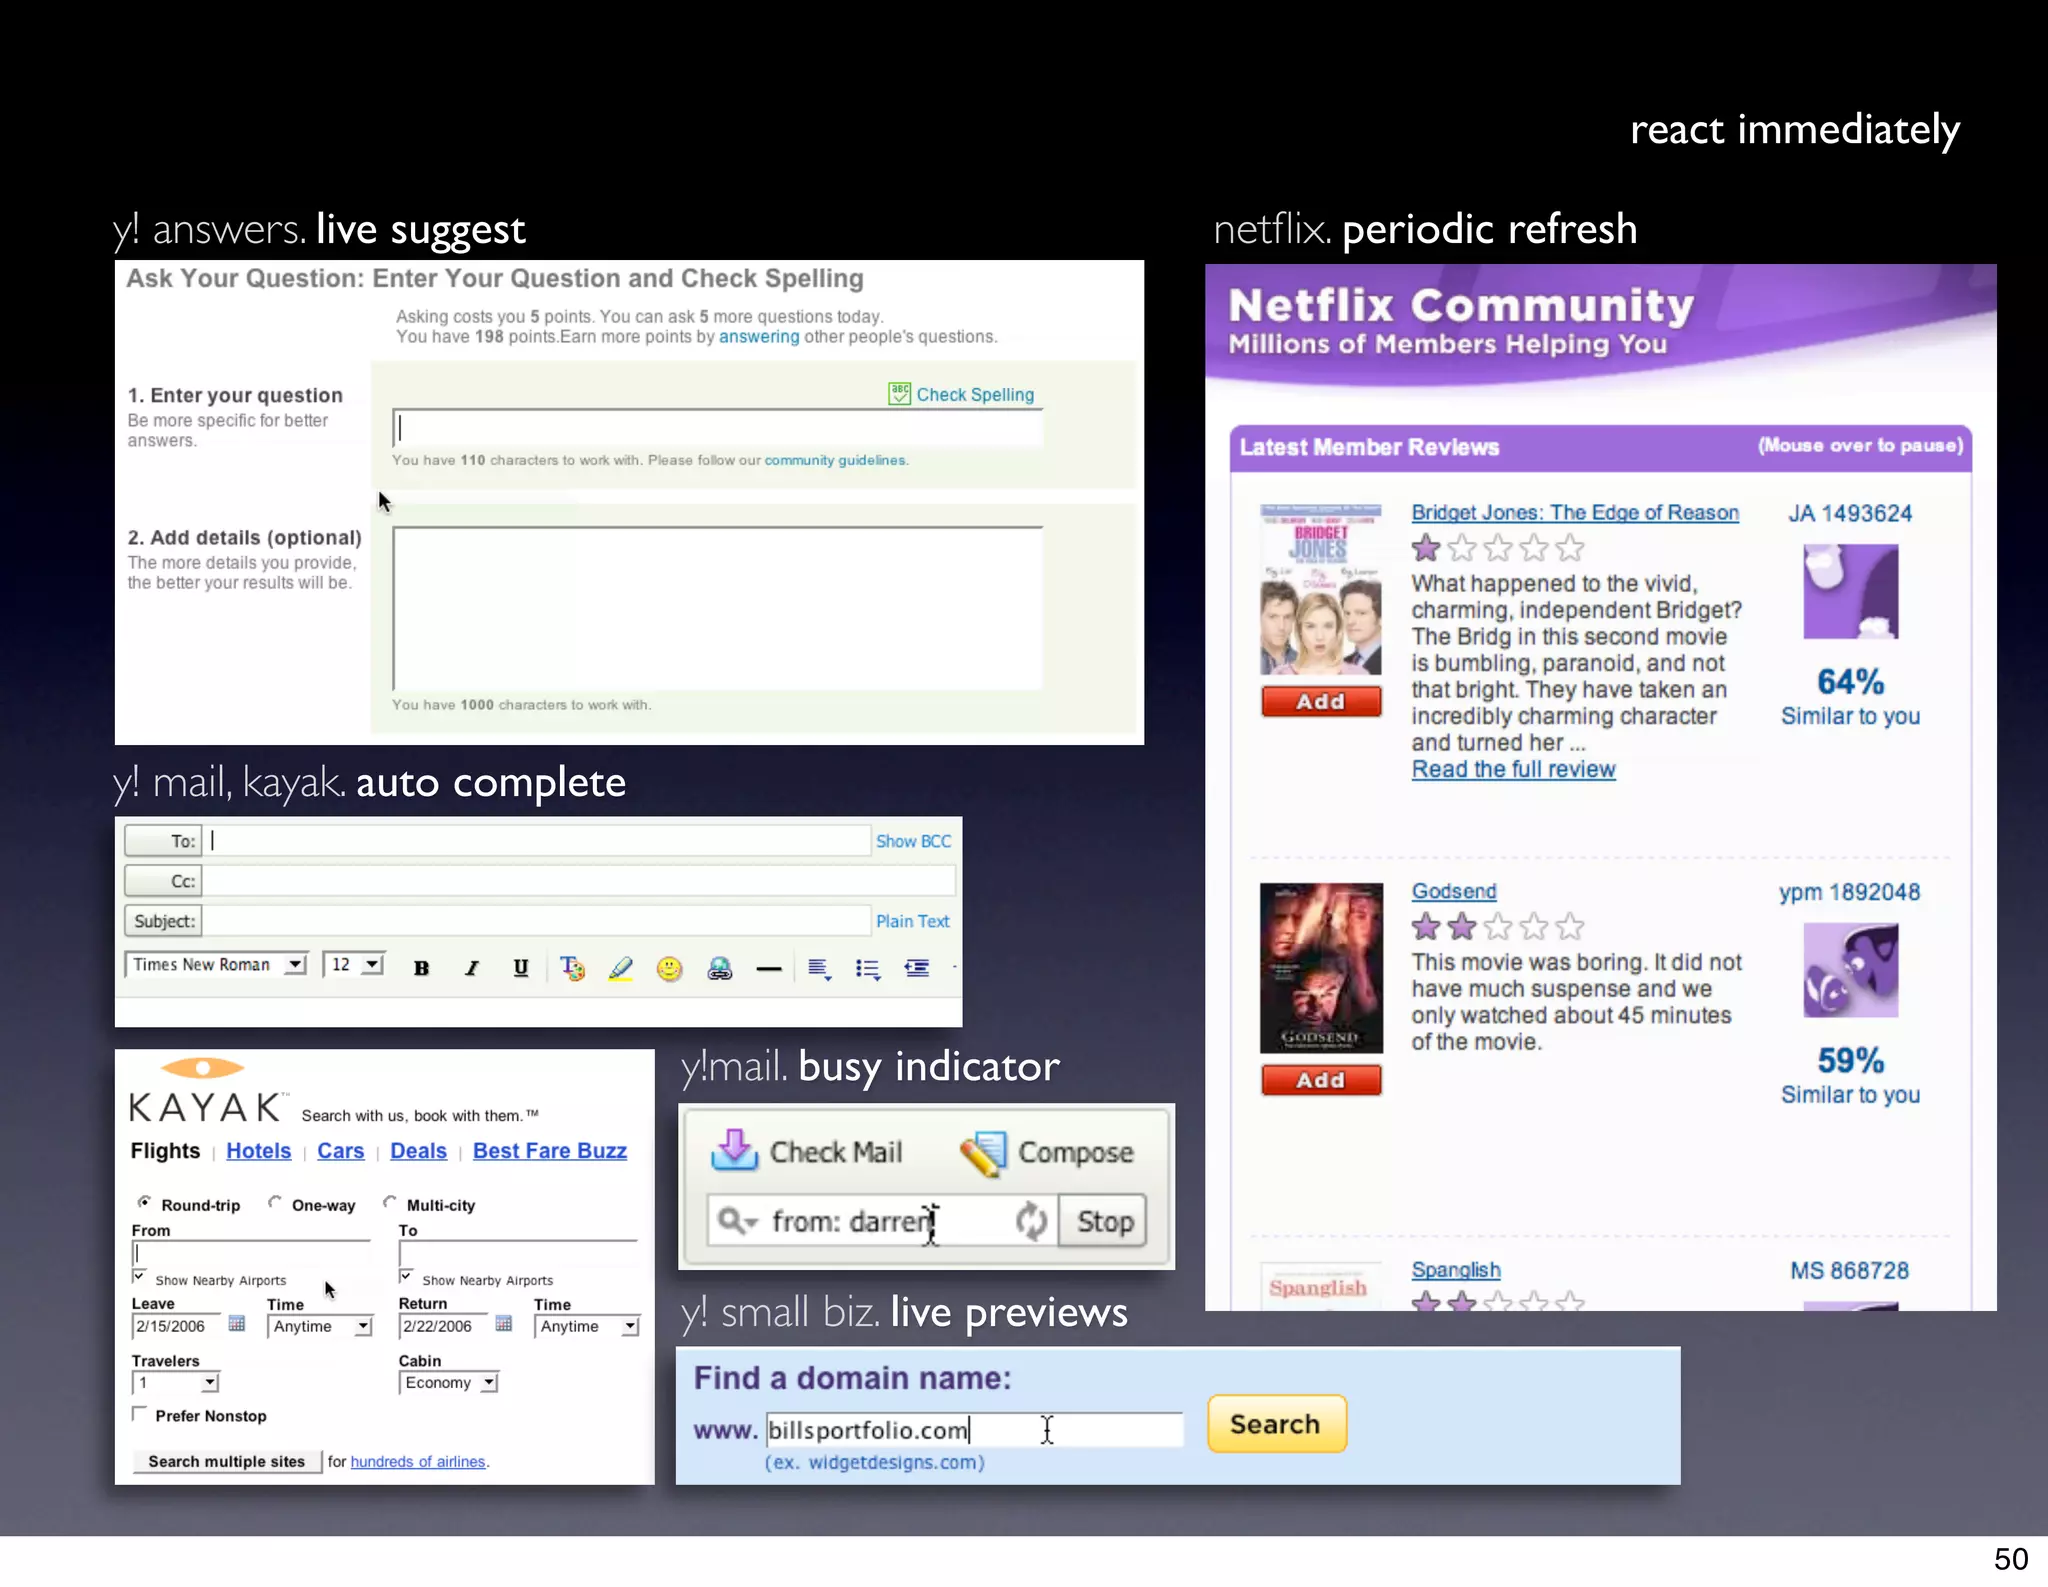This screenshot has width=2048, height=1587.
Task: Open the Kayak Hotels tab
Action: pos(258,1151)
